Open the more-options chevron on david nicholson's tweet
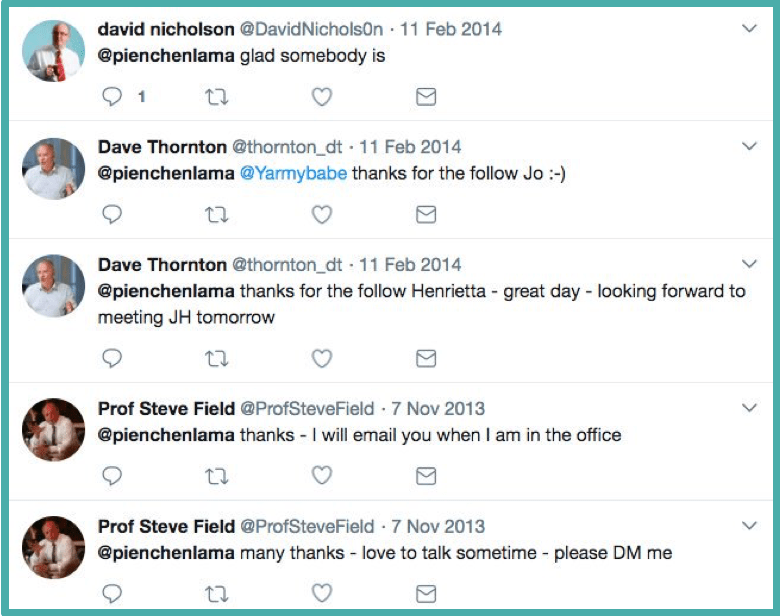Screen dimensions: 780x616 point(750,29)
